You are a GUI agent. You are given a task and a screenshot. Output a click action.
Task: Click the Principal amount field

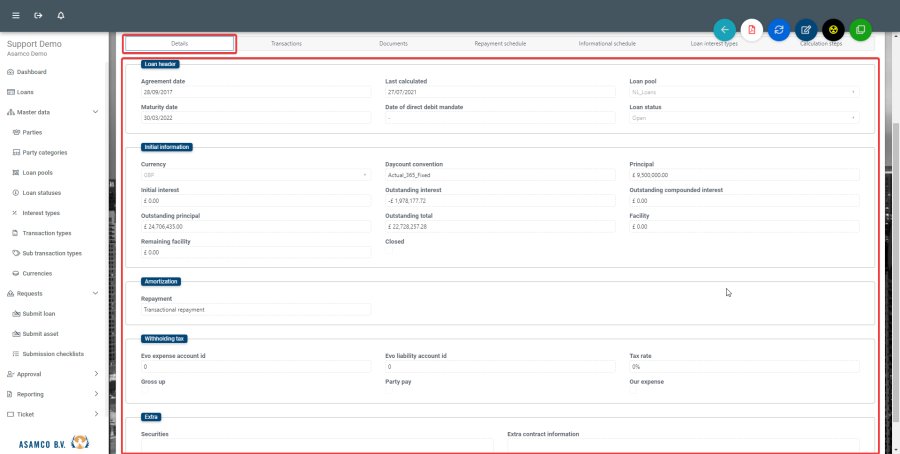click(743, 175)
